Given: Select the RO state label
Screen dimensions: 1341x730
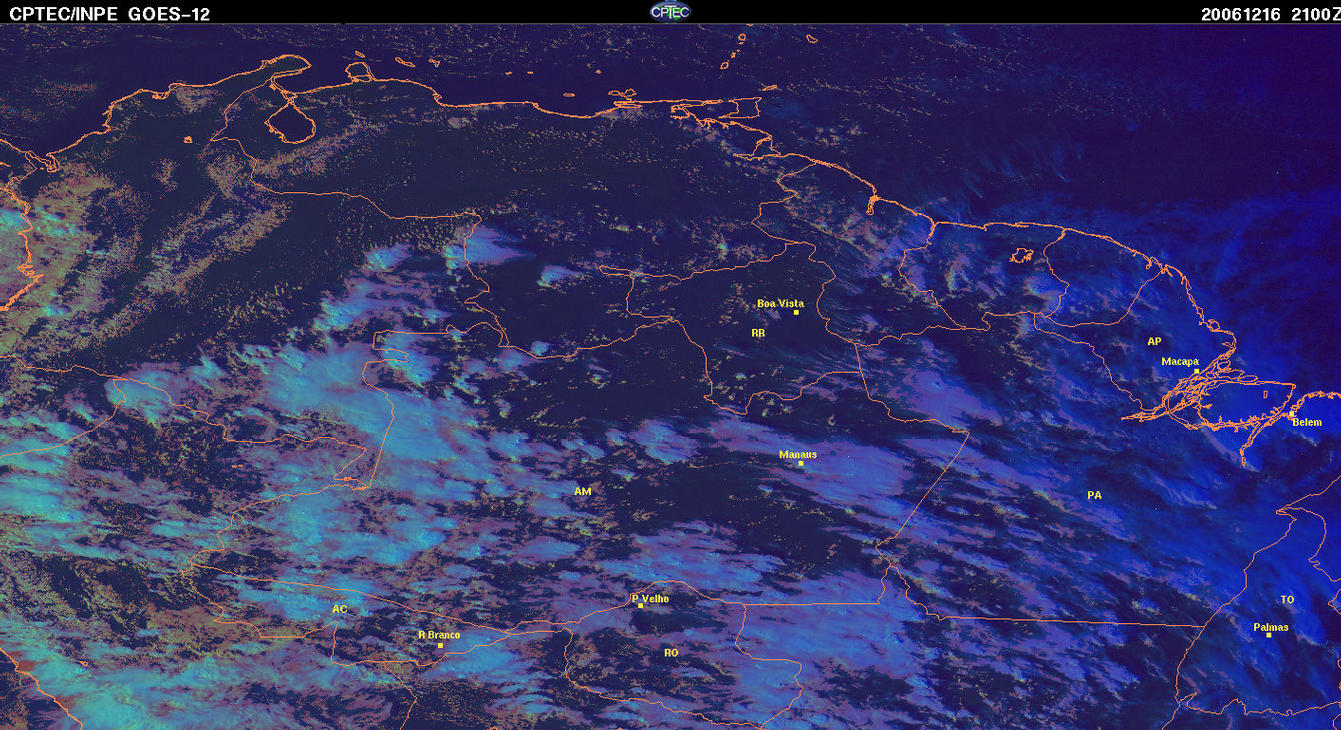Looking at the screenshot, I should (671, 652).
